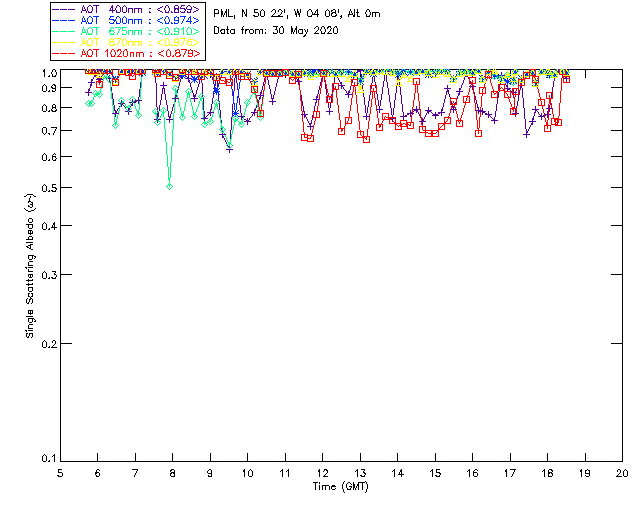The image size is (640, 512).
Task: Click the Time (GMT) axis label
Action: [x=340, y=486]
